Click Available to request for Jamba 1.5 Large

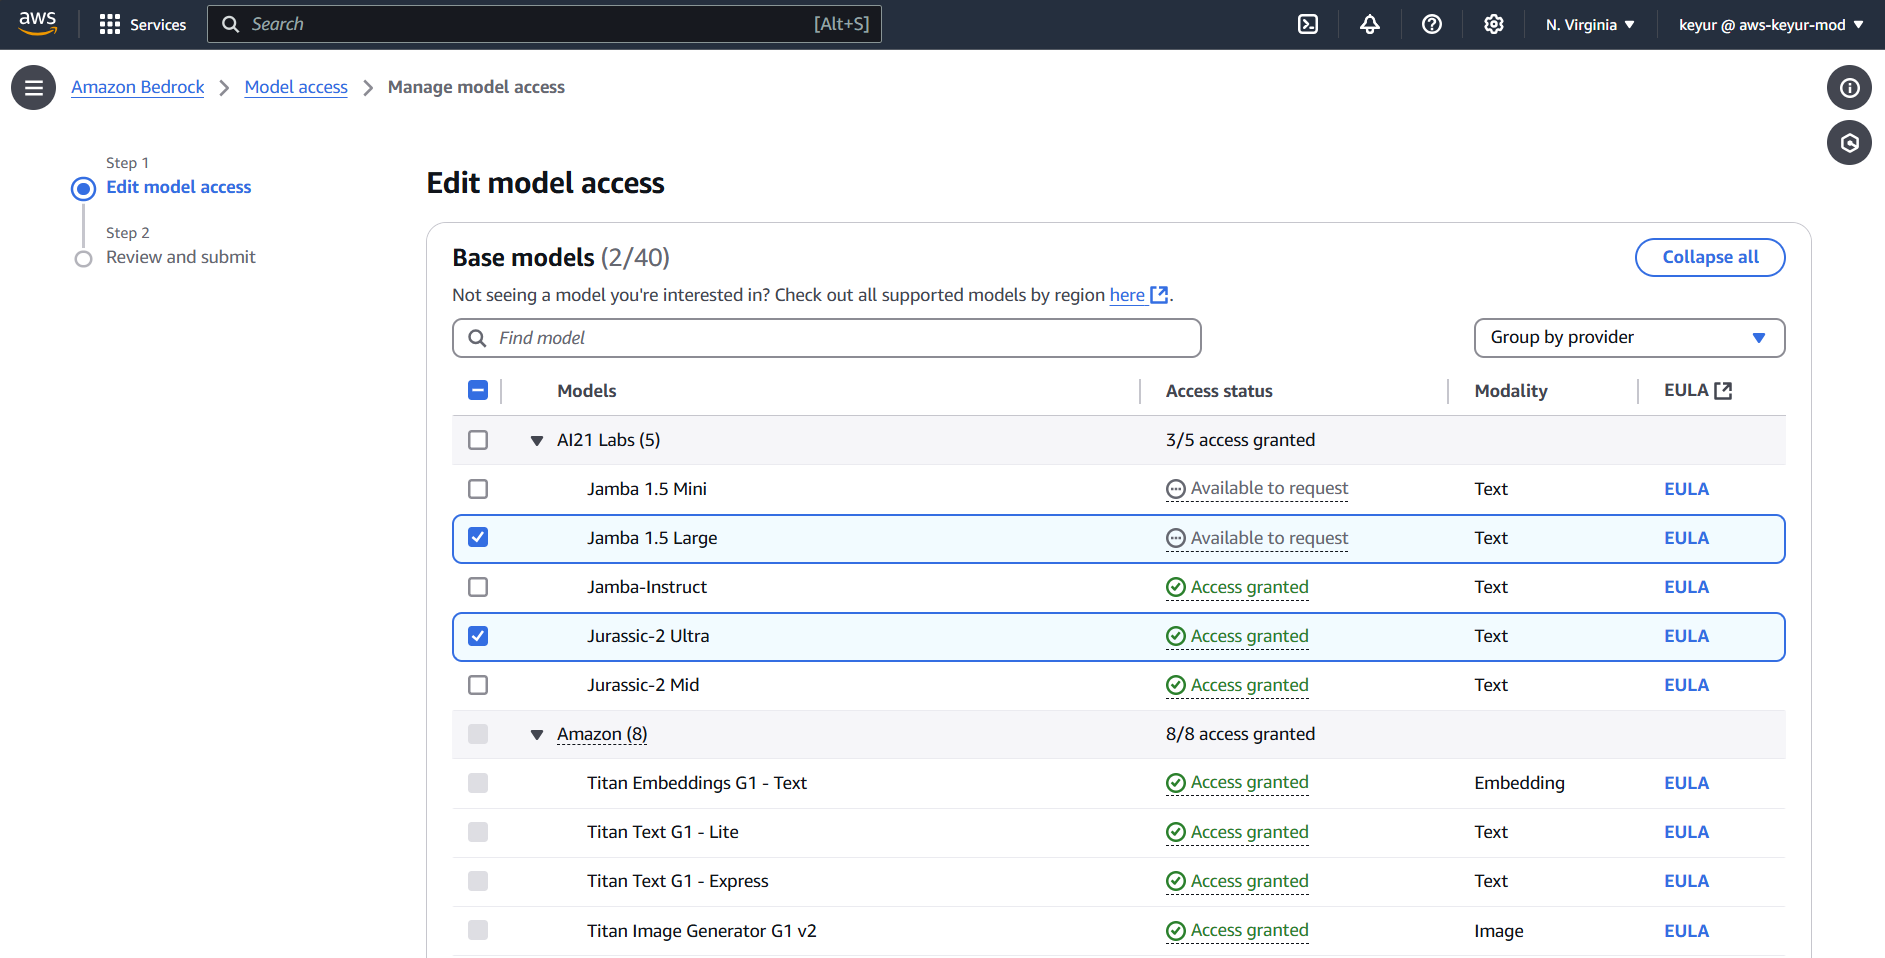[1269, 538]
